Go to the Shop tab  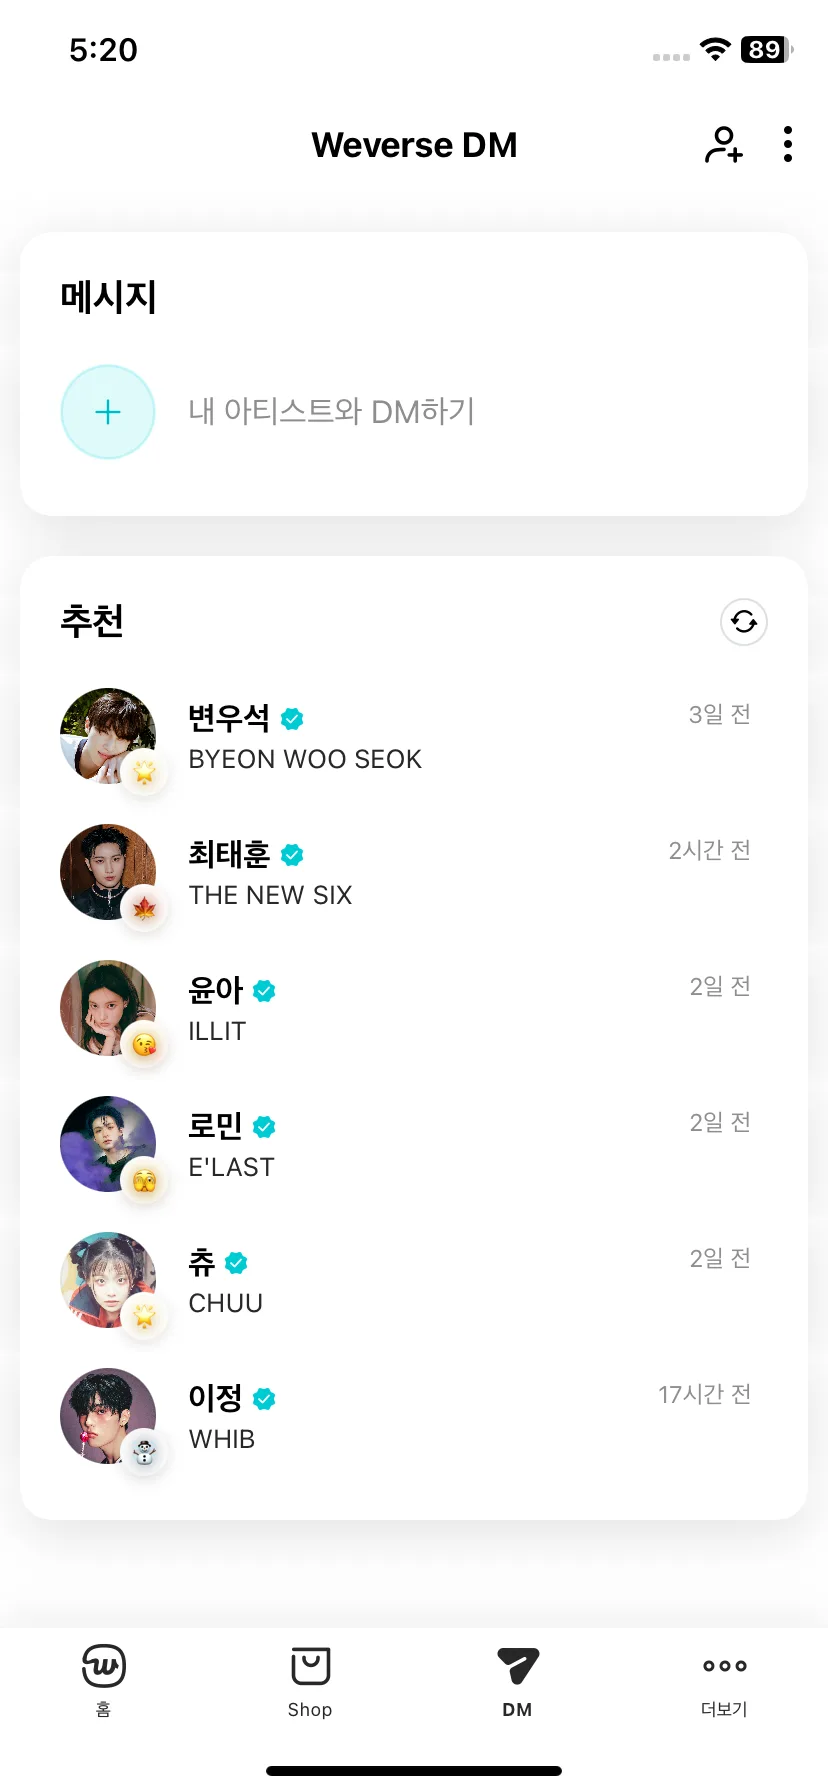pos(310,1682)
